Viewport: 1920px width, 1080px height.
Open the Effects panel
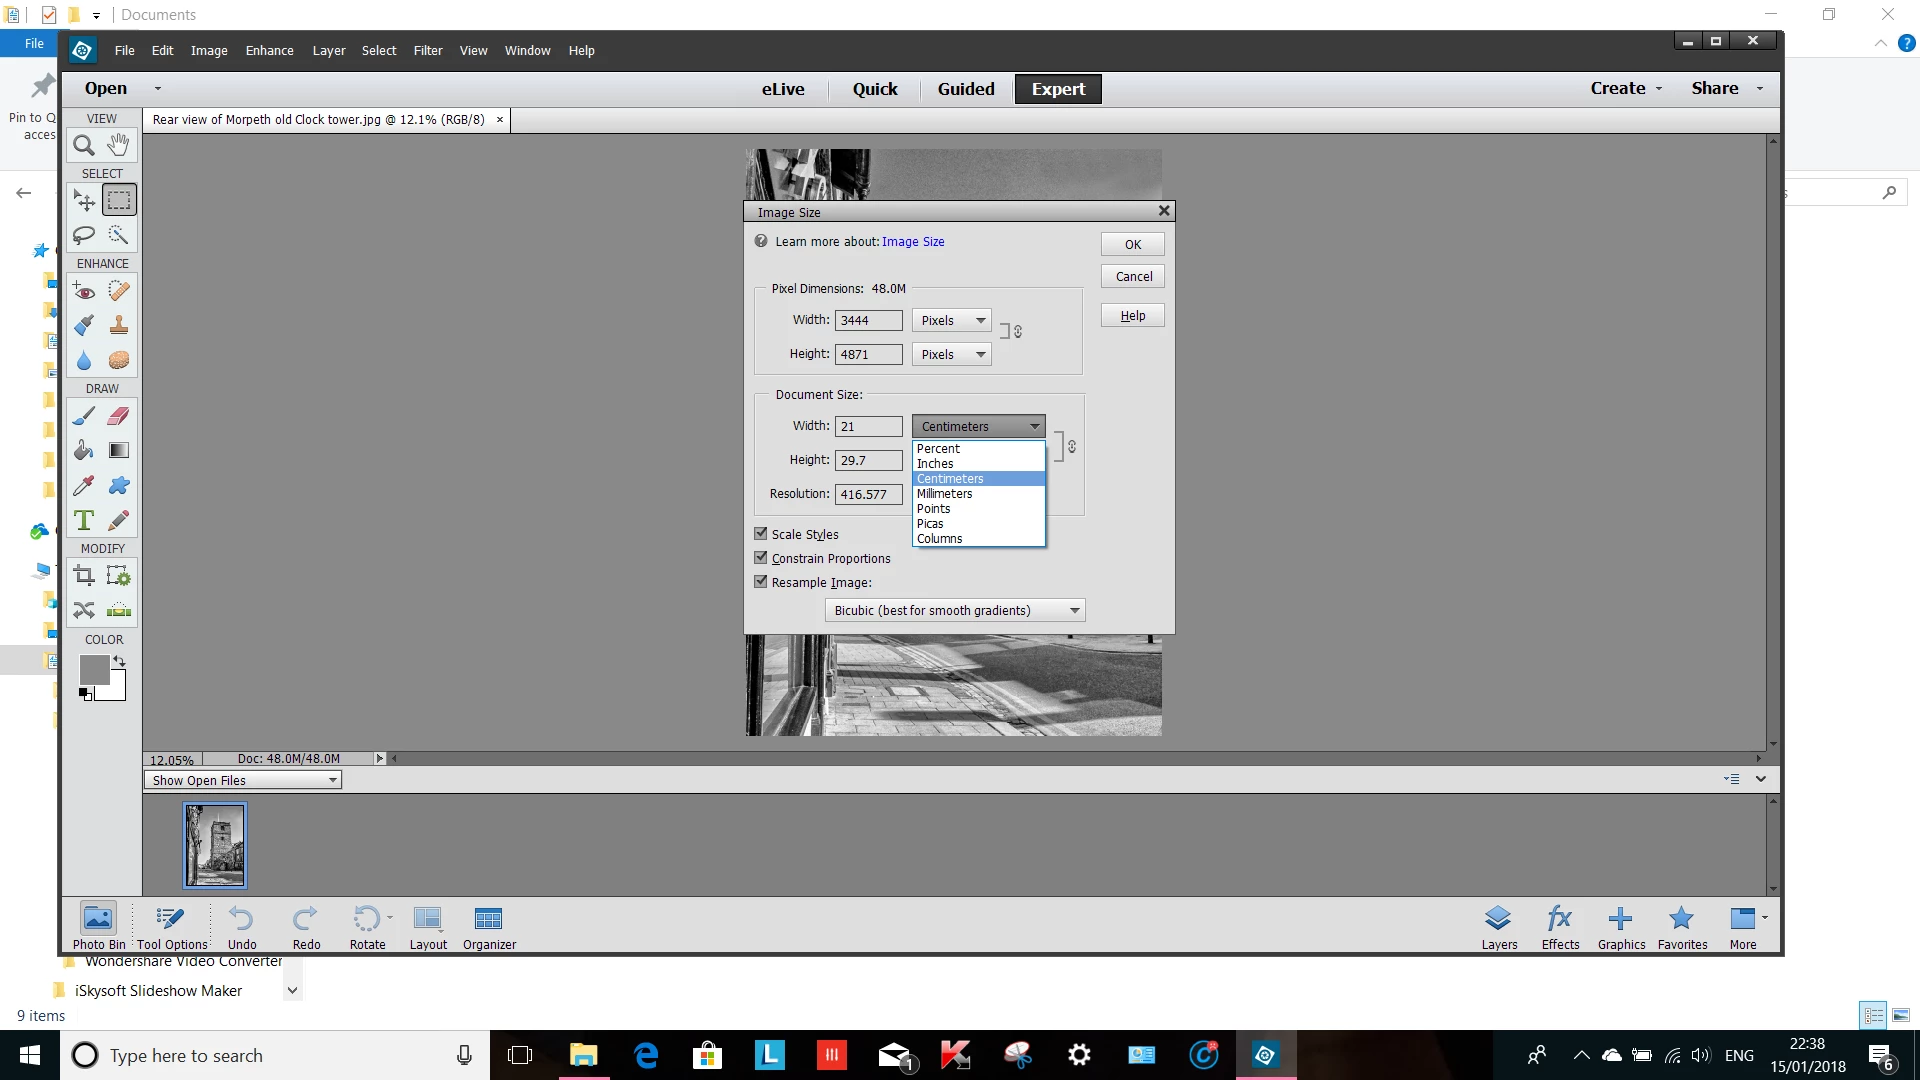pos(1560,926)
